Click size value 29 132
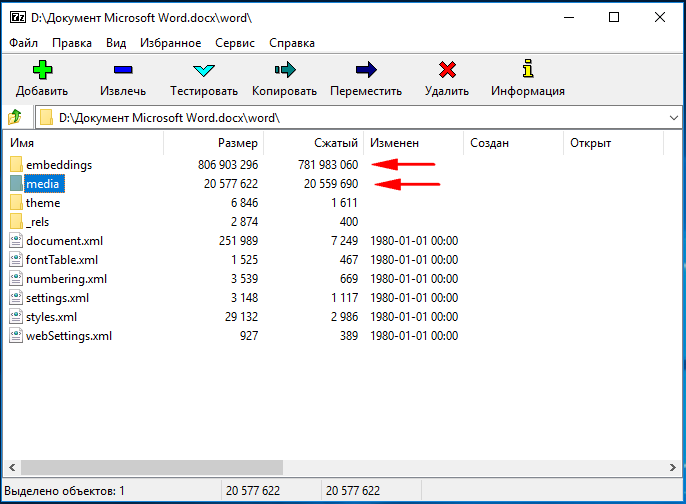The height and width of the screenshot is (504, 686). point(242,317)
